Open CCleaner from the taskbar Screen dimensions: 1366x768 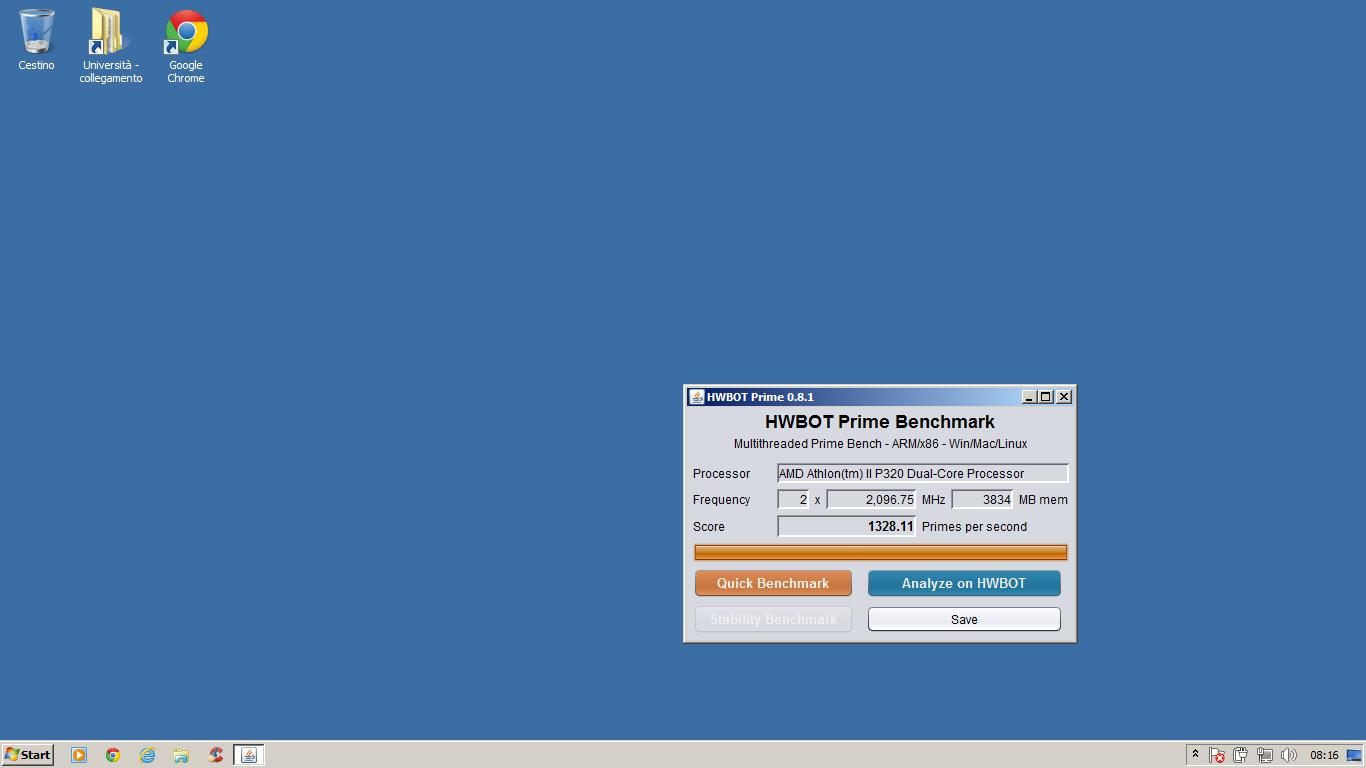215,755
